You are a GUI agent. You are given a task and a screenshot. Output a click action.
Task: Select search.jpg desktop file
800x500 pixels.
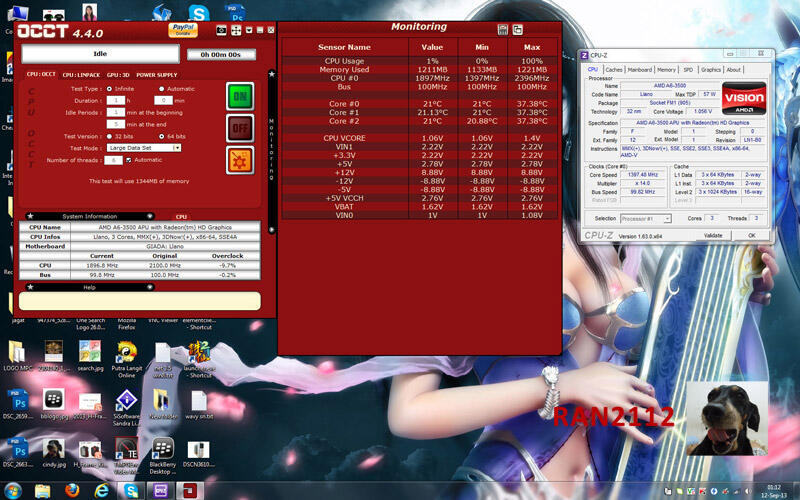[x=90, y=356]
